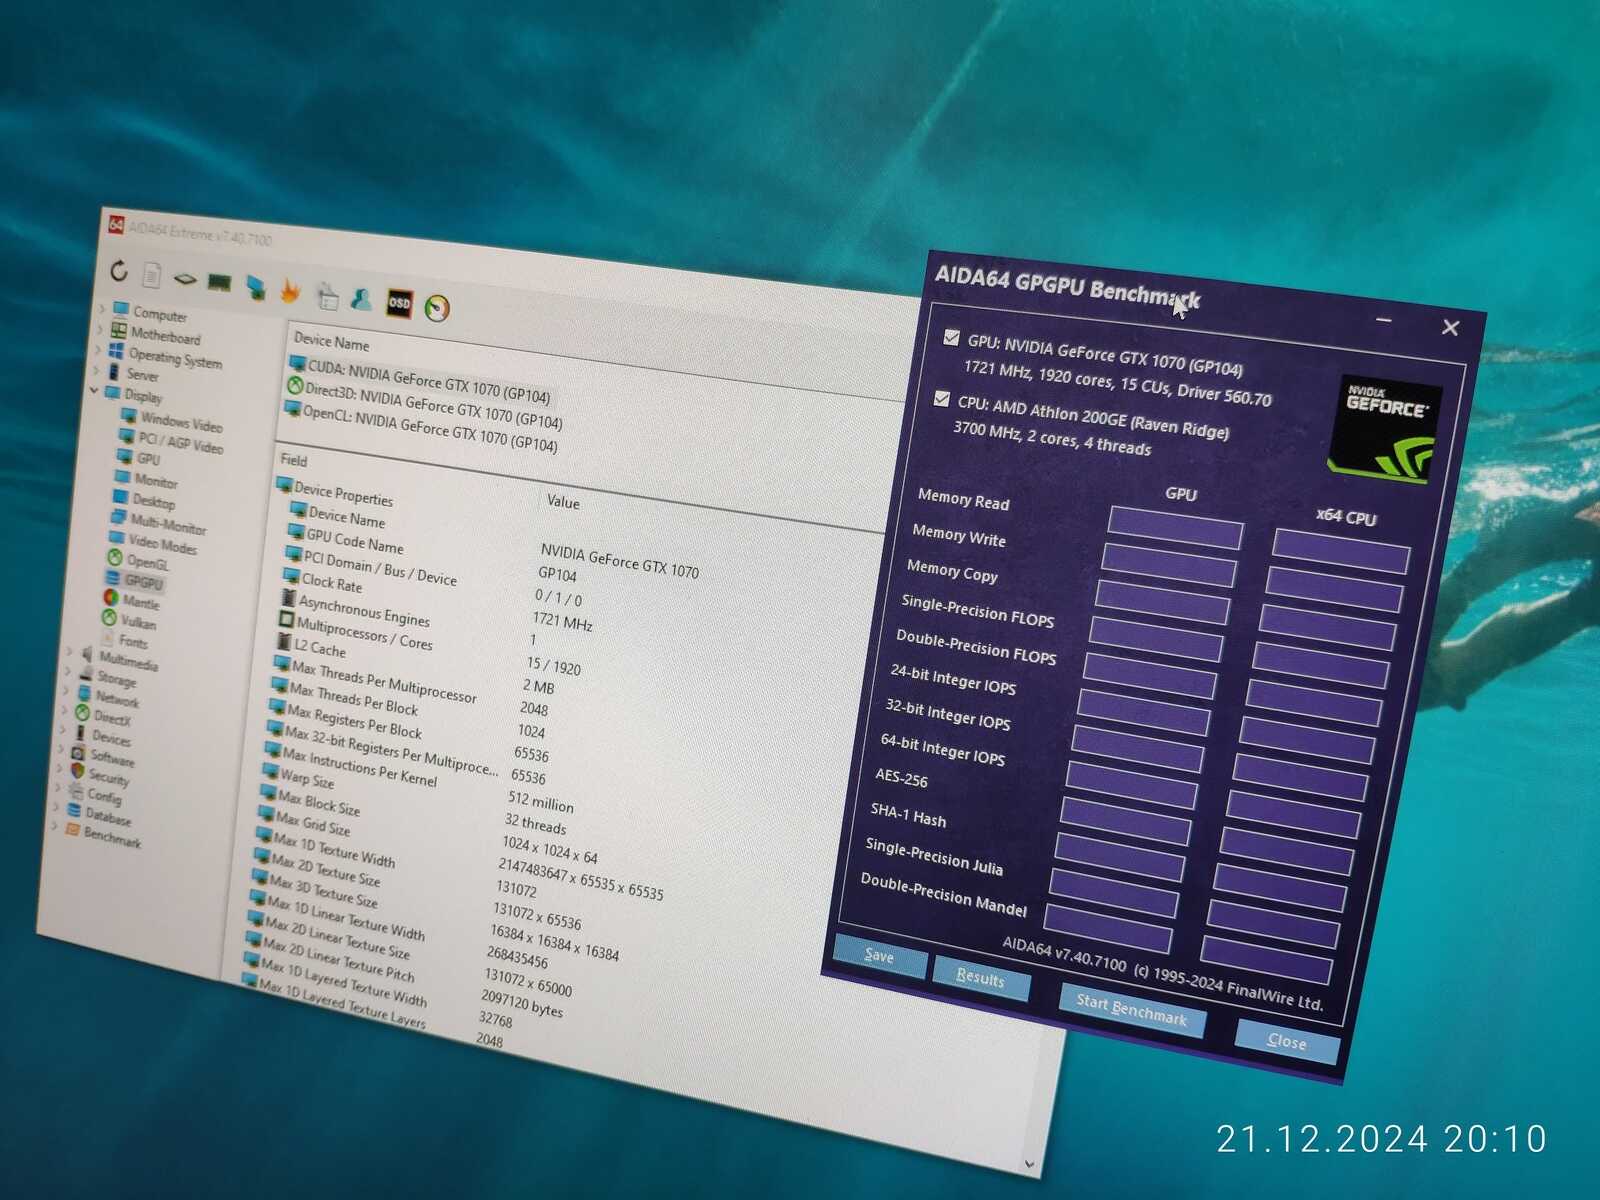Click the scrollbar down arrow in AIDA64 window

coord(1029,1163)
